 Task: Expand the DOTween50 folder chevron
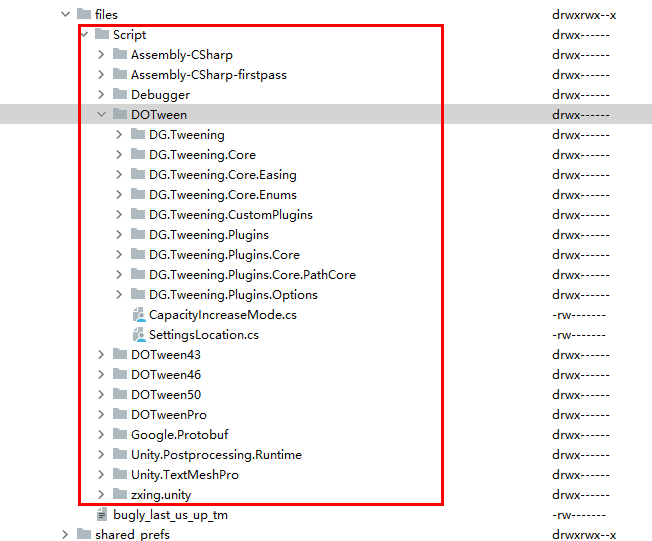tap(101, 394)
